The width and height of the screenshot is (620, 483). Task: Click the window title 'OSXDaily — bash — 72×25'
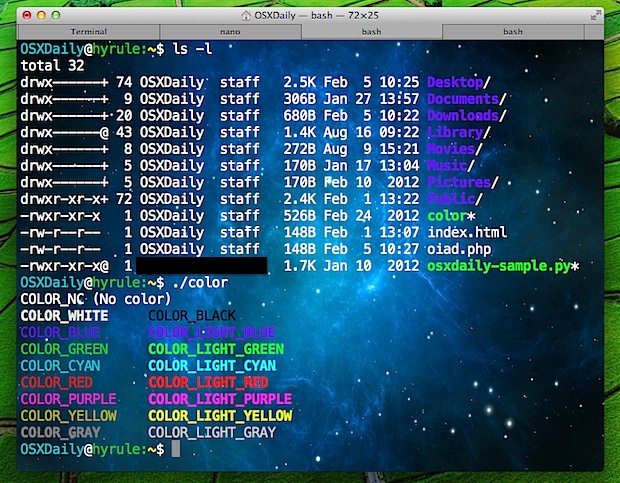(x=316, y=15)
